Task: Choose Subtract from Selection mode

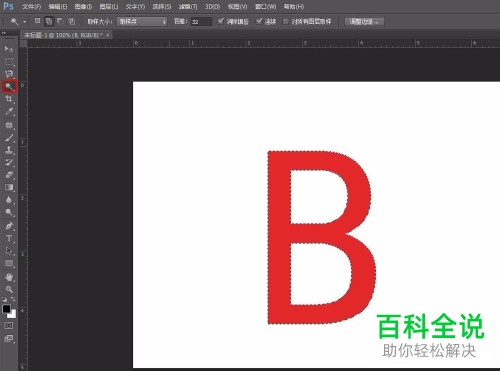Action: 60,21
